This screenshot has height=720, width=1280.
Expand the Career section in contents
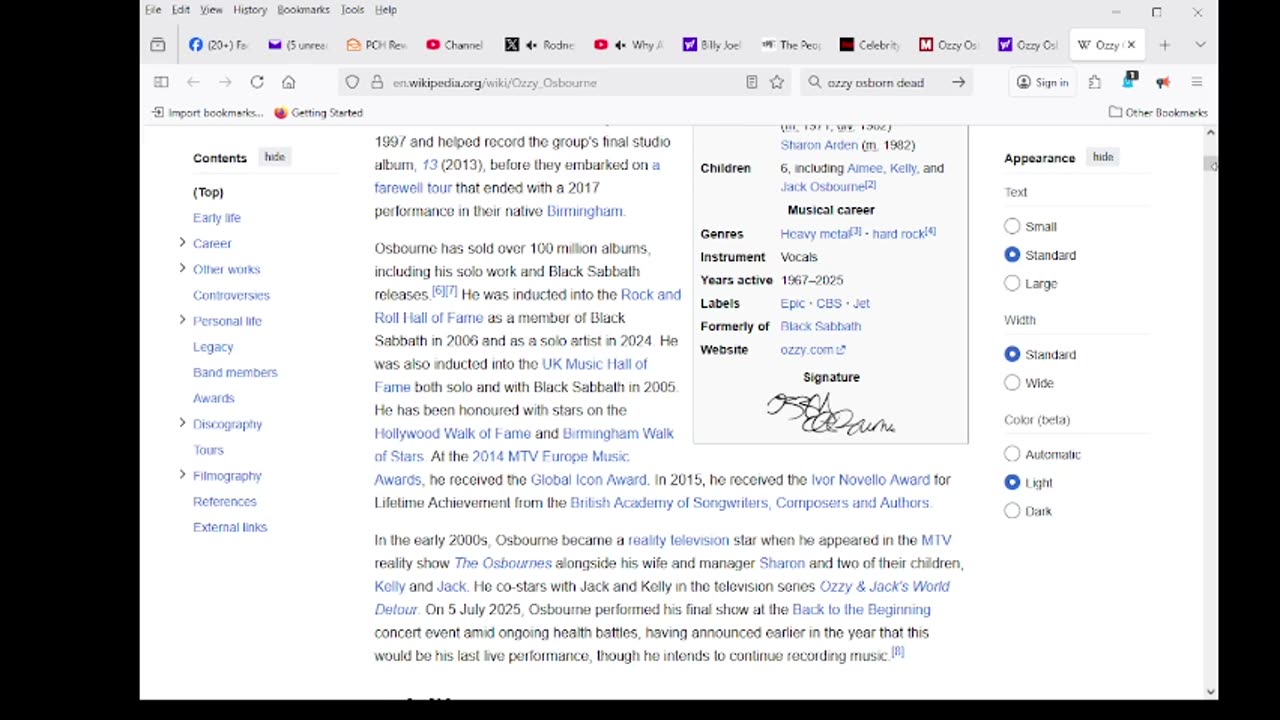pyautogui.click(x=182, y=243)
